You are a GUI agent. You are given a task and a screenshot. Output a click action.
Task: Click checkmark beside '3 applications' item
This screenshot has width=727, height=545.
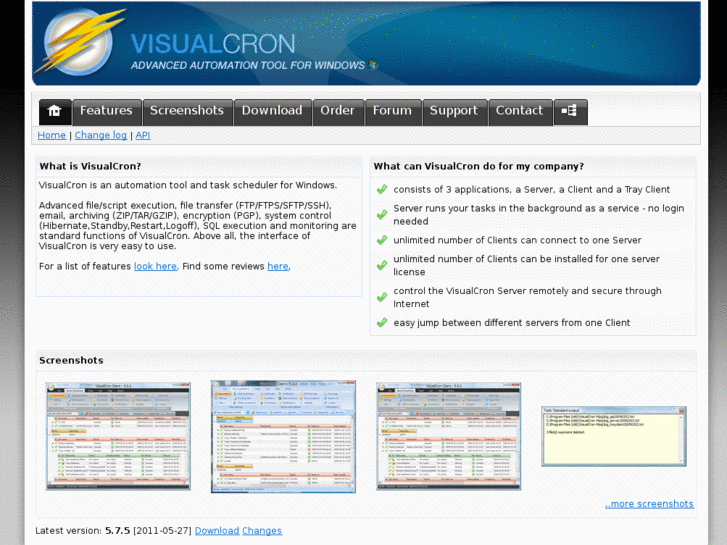click(382, 189)
